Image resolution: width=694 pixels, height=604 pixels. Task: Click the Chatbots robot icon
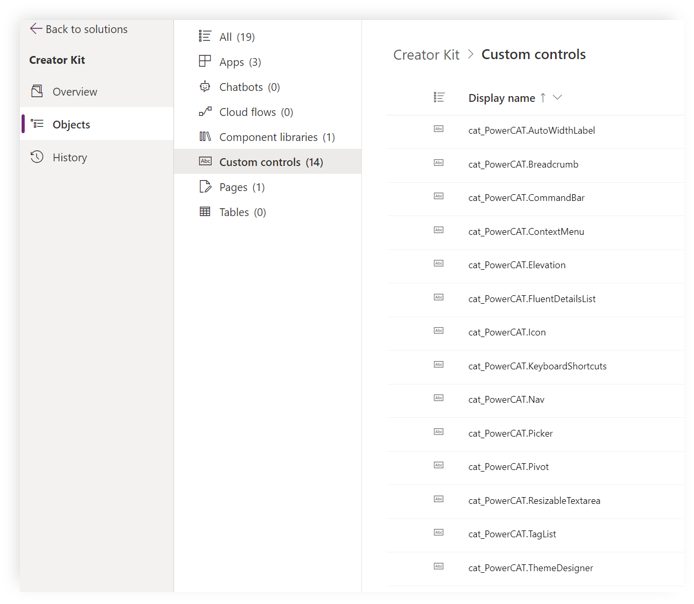(x=204, y=86)
